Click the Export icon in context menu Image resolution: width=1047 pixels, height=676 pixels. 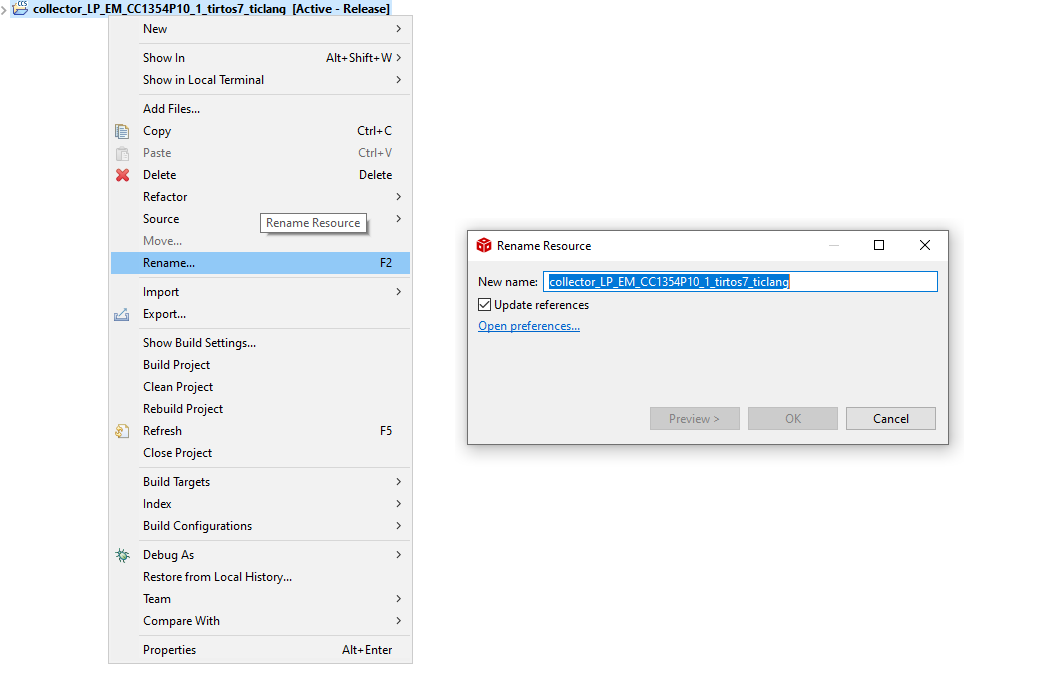pos(122,314)
